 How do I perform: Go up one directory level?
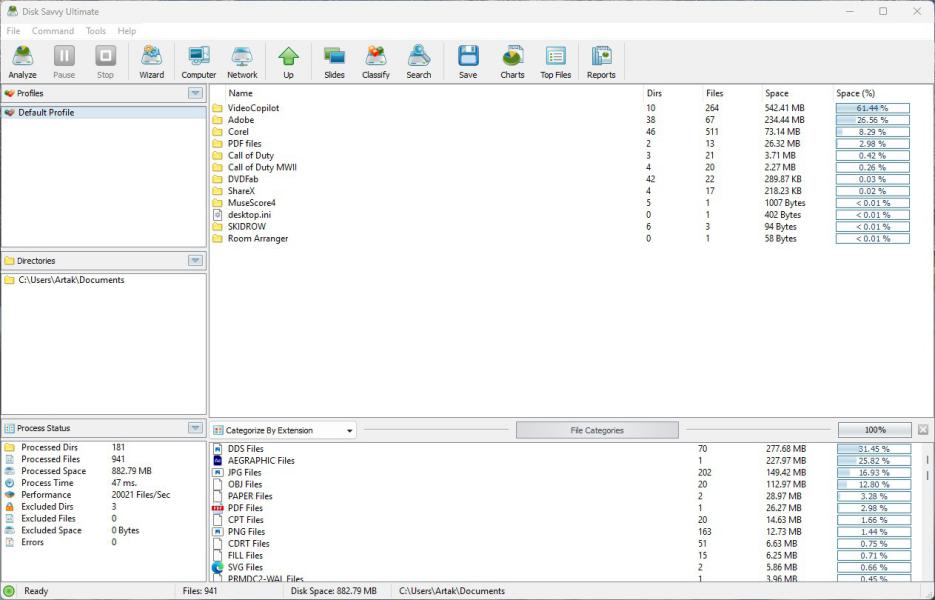click(x=288, y=62)
